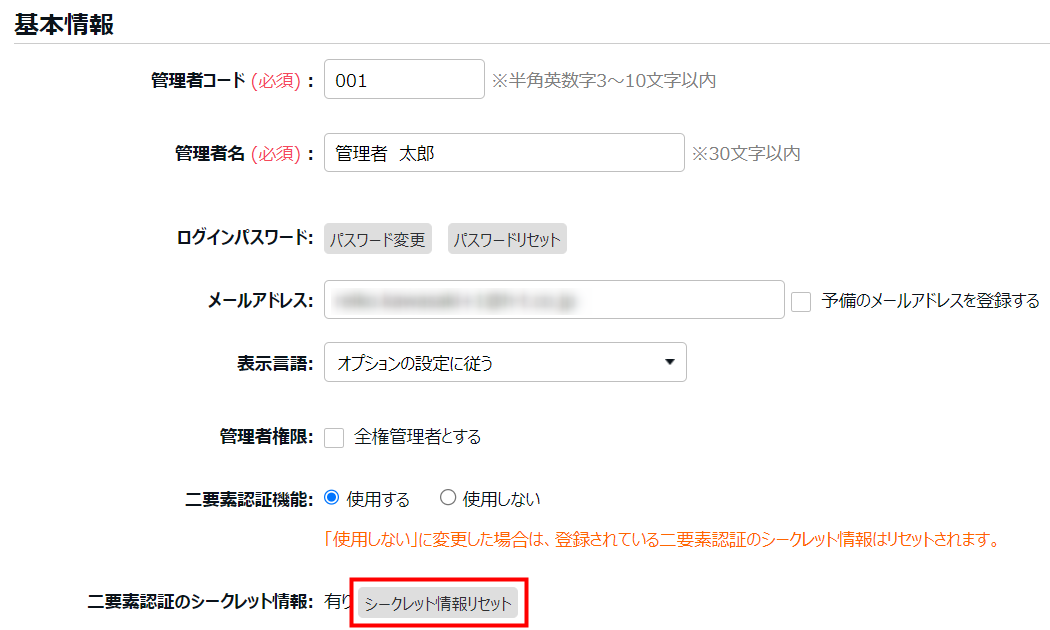
Task: Choose the 使用しない radio button
Action: [448, 498]
